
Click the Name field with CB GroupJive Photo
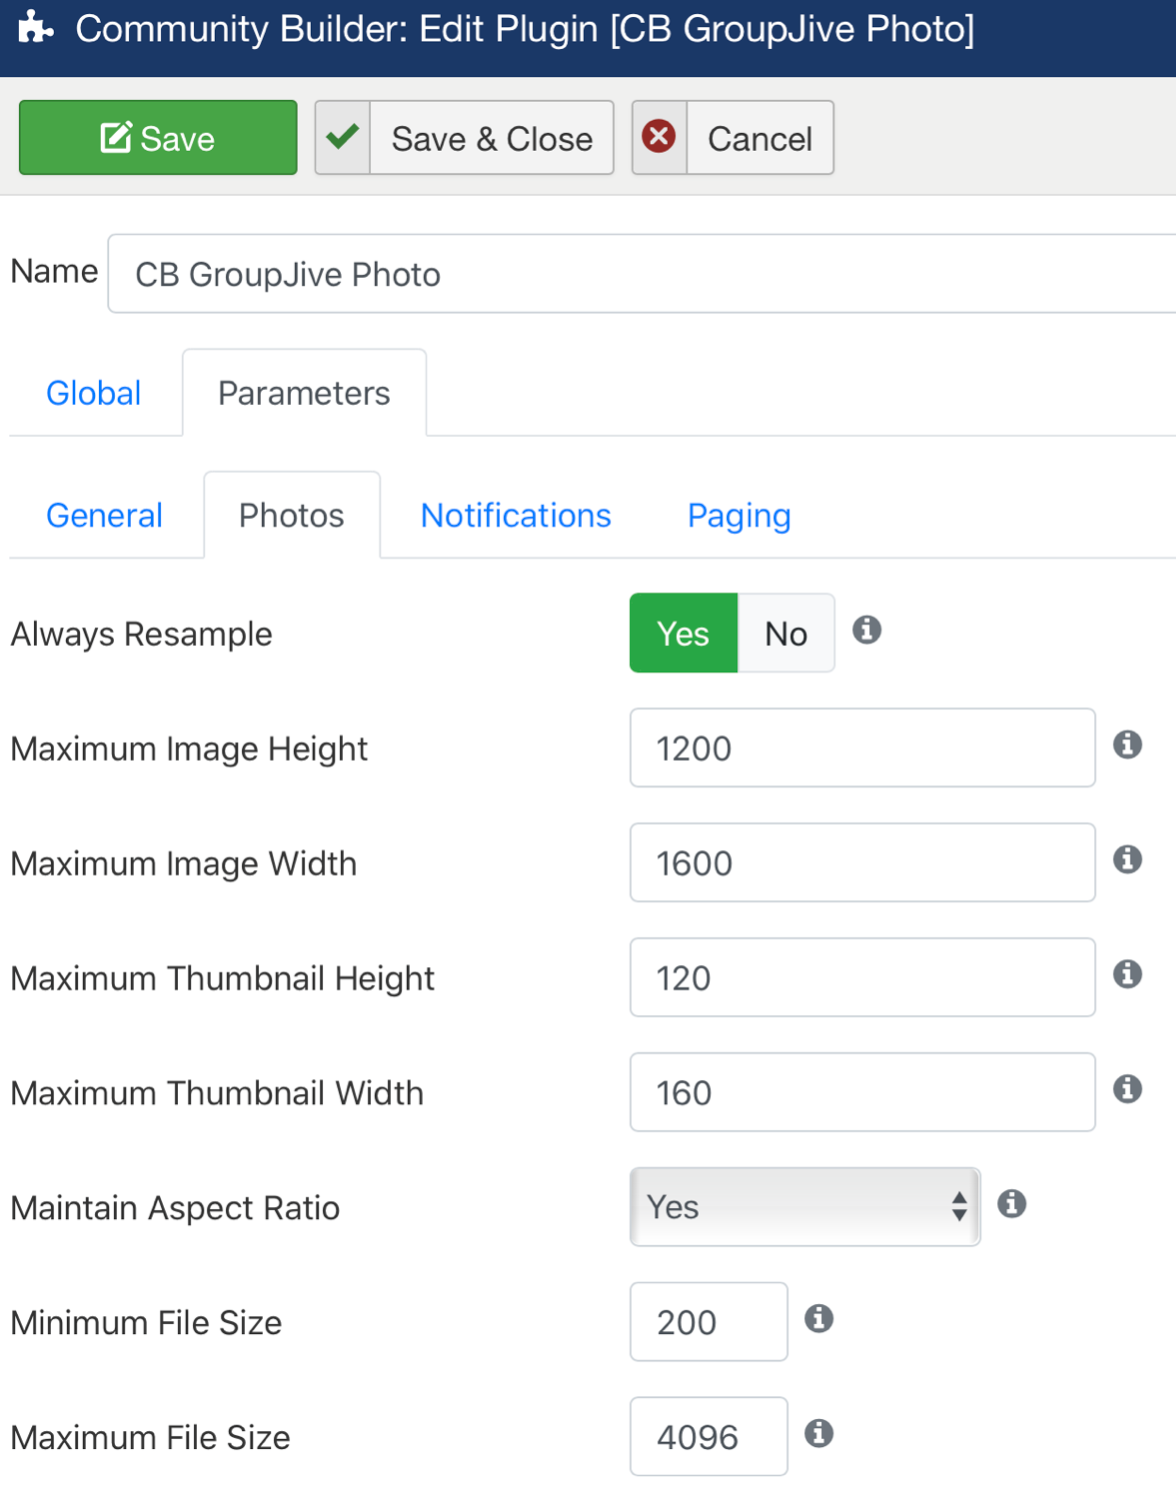[642, 274]
